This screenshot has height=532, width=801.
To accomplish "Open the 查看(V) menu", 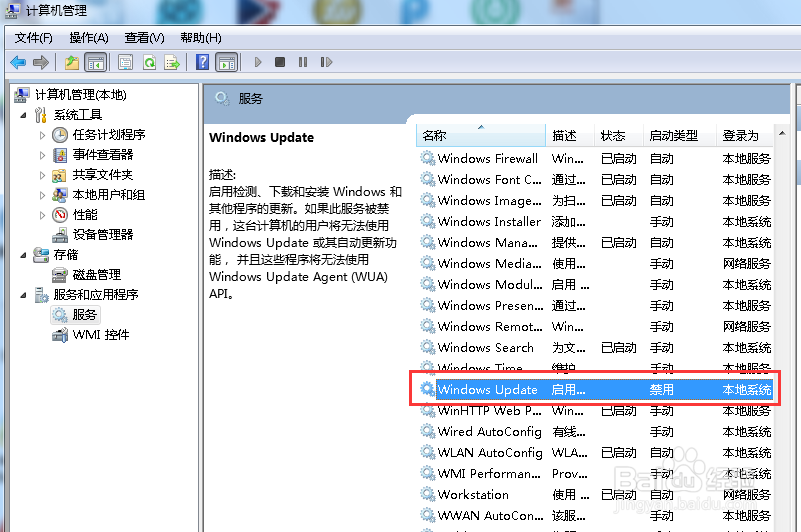I will (145, 38).
